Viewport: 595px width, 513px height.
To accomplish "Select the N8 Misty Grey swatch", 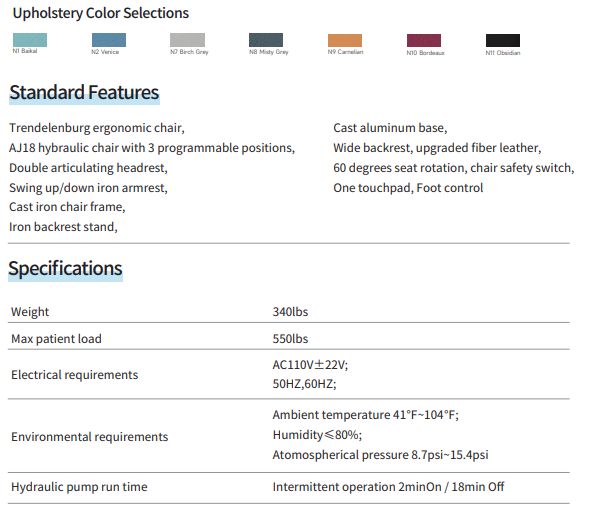I will pos(266,40).
